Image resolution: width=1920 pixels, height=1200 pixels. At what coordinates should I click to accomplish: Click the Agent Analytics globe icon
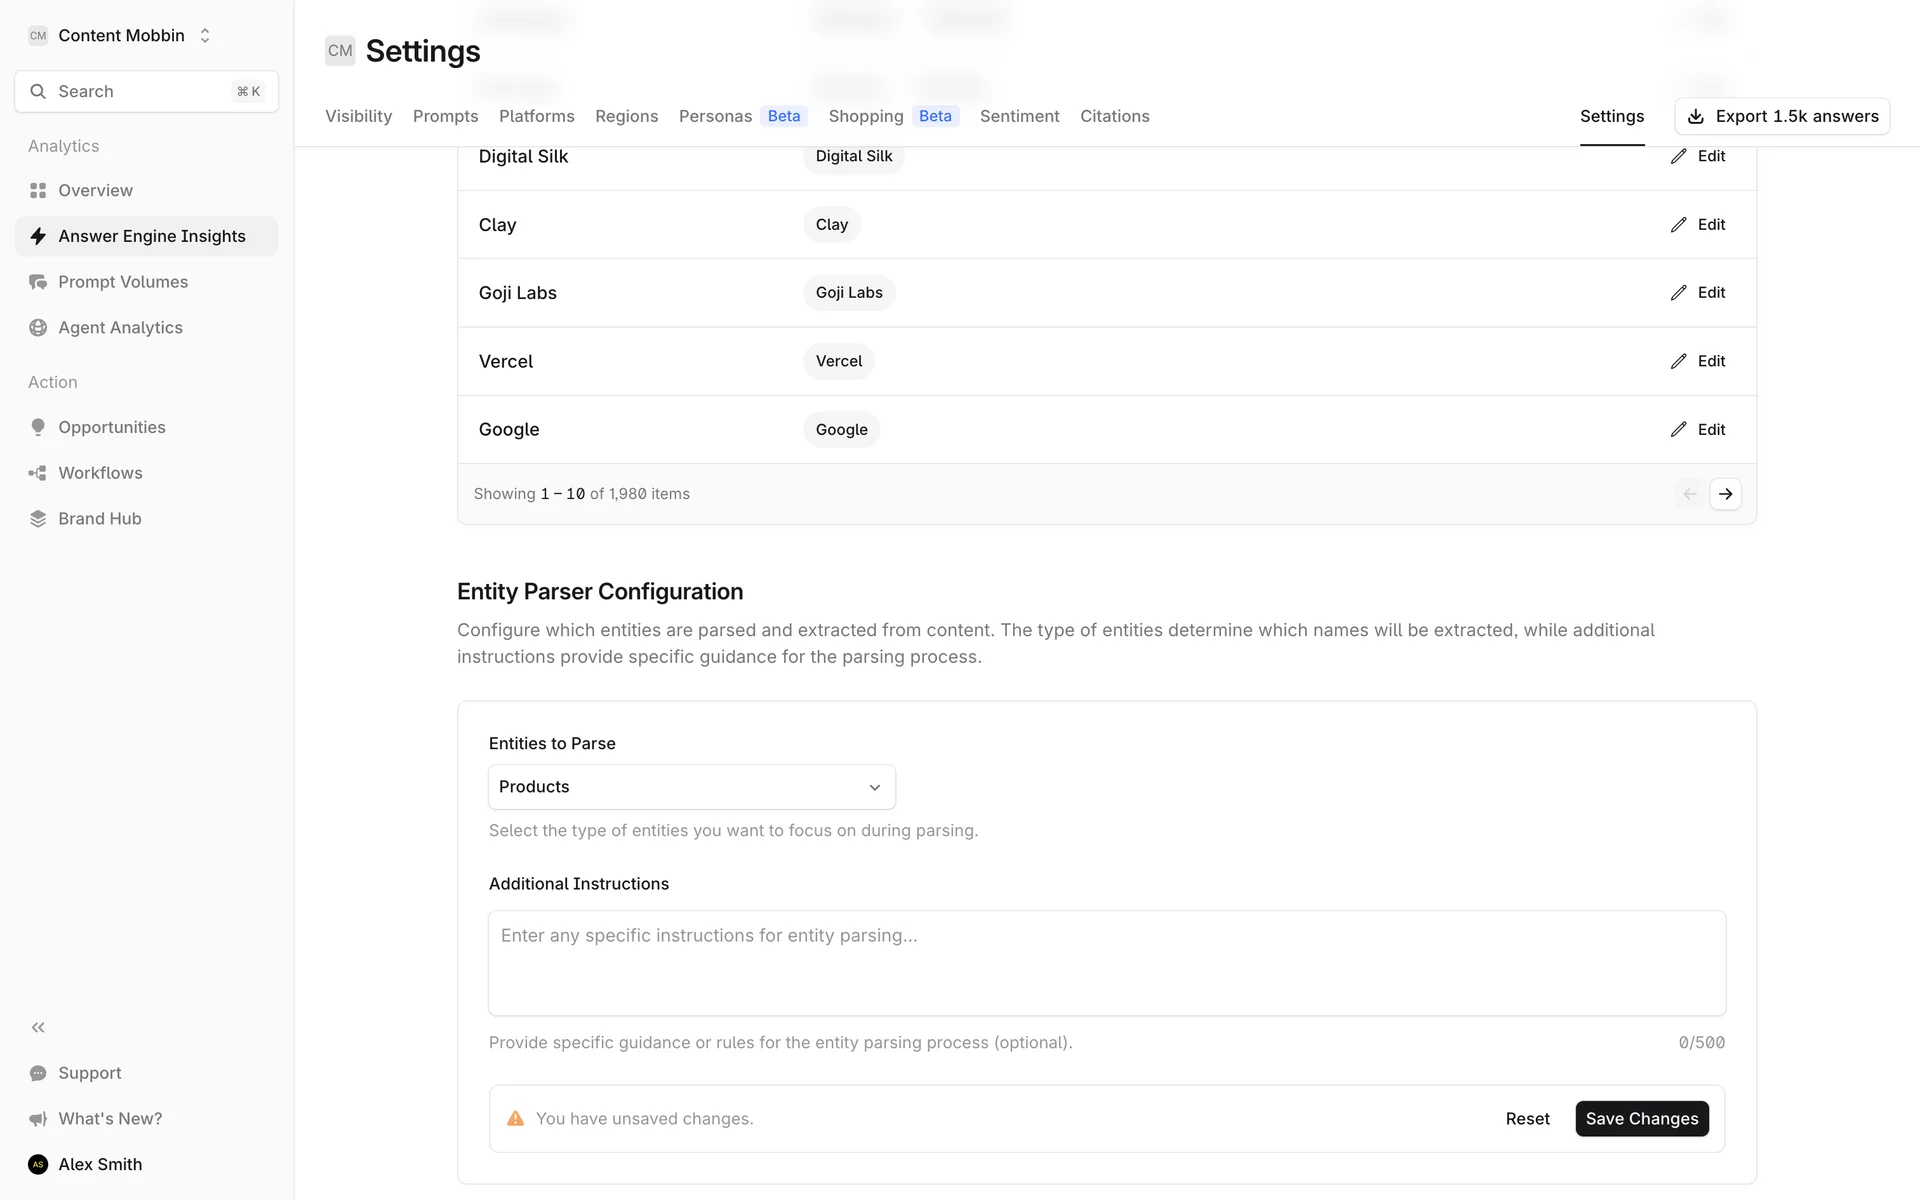(38, 328)
